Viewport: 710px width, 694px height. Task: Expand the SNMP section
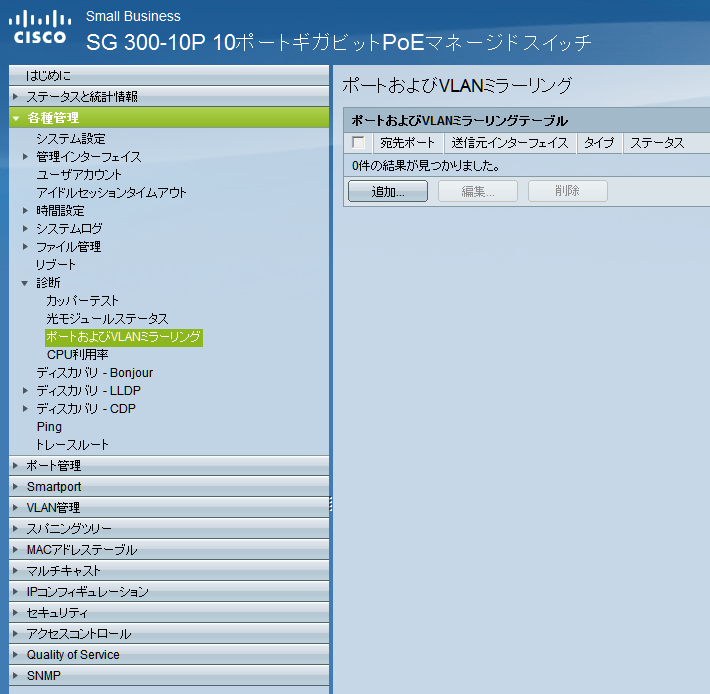click(169, 675)
